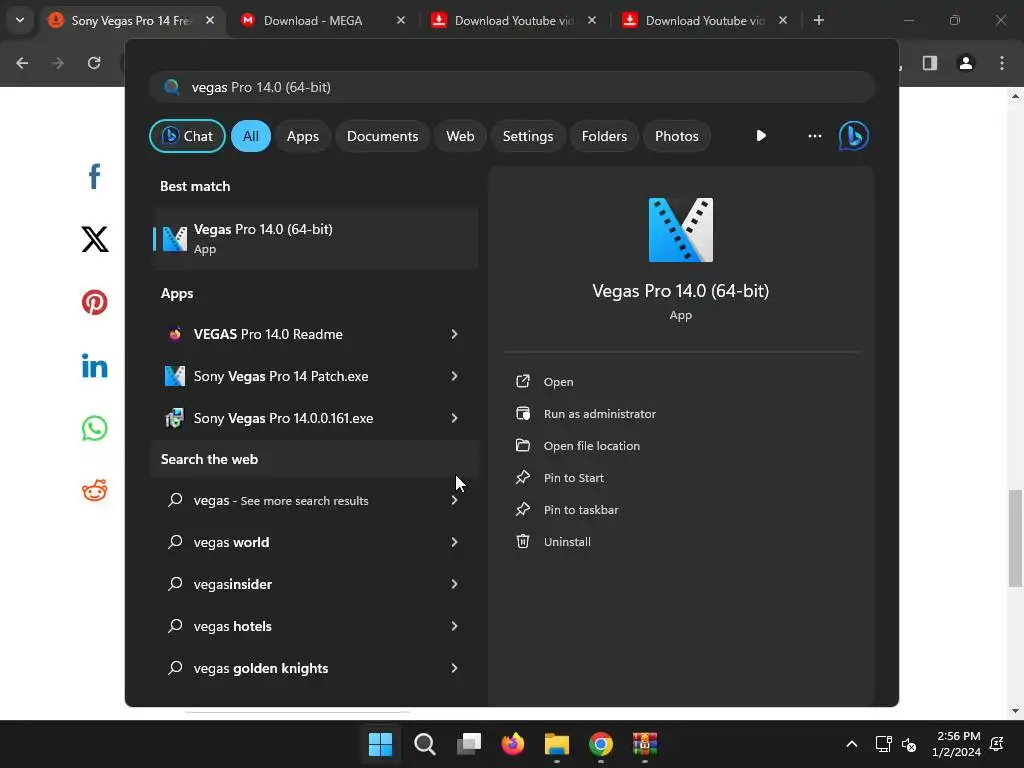Select the Web filter tab
Viewport: 1024px width, 768px height.
click(460, 136)
